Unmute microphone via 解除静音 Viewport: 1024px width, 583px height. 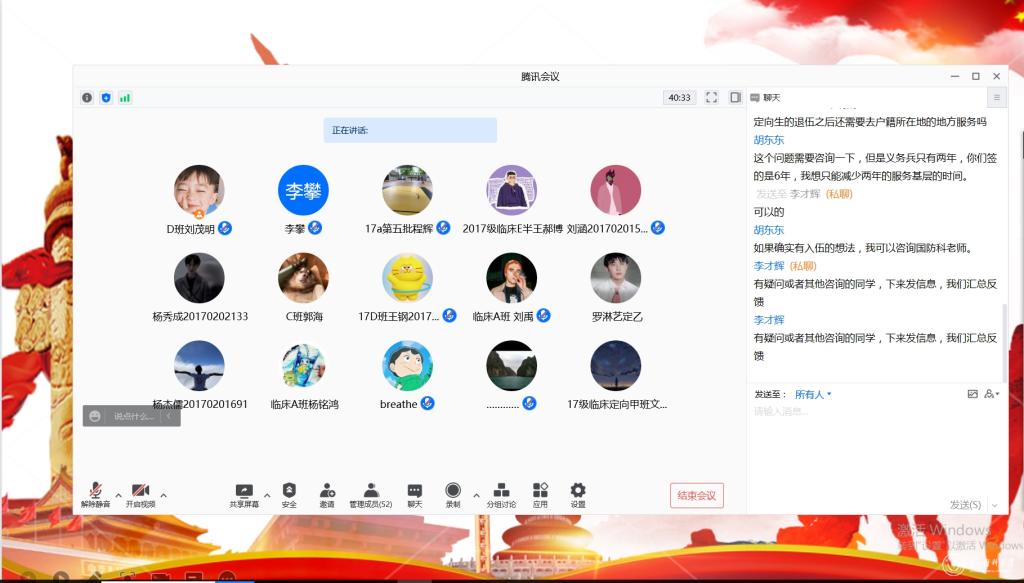(96, 491)
